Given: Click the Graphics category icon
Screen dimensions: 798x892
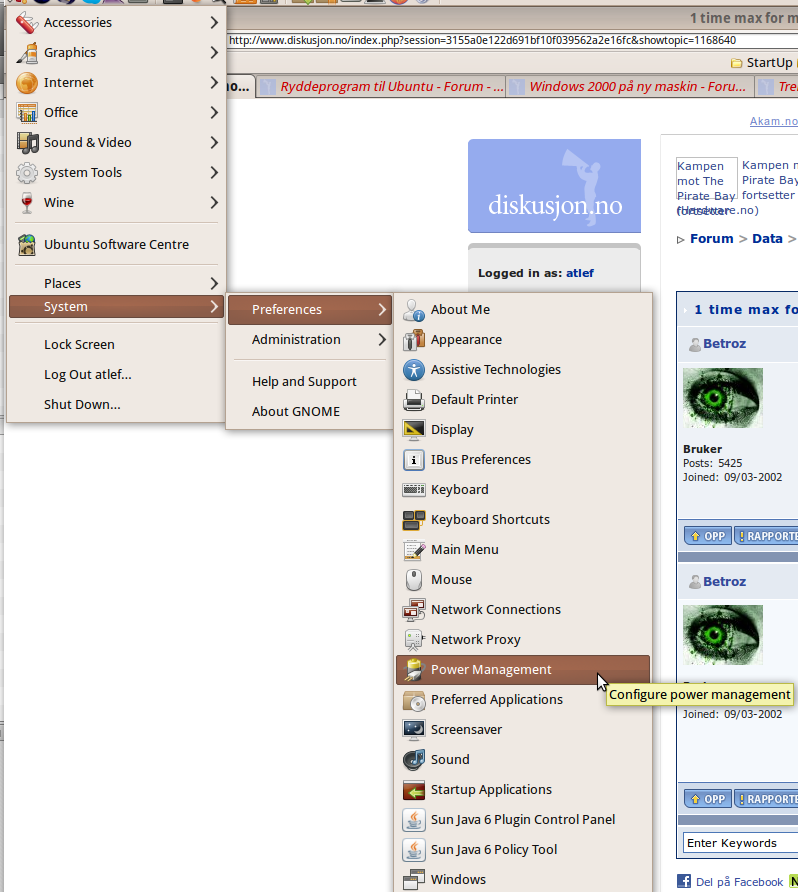Looking at the screenshot, I should [x=27, y=53].
